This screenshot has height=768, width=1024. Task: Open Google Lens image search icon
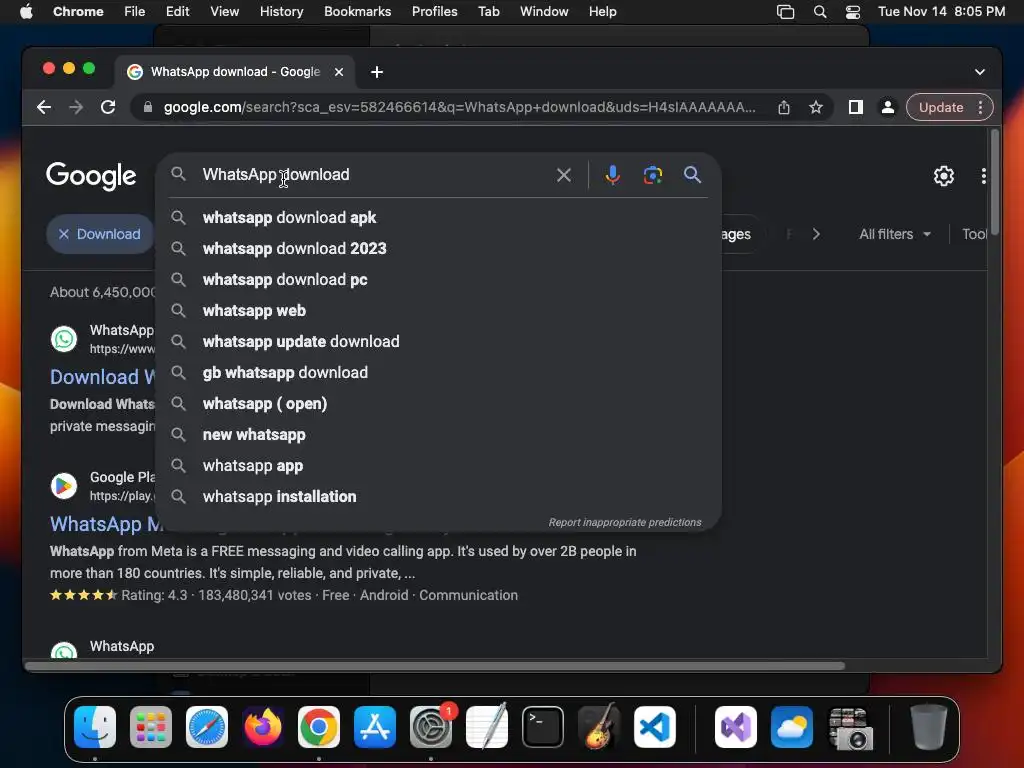(652, 175)
